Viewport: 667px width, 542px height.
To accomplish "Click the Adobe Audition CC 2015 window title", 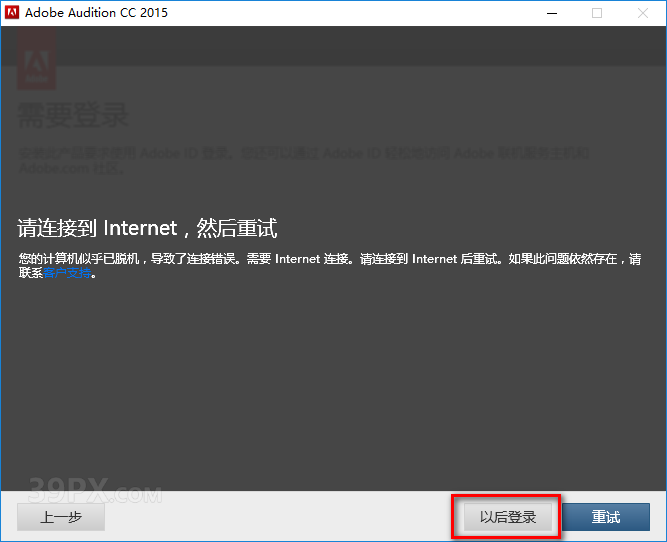I will point(96,13).
